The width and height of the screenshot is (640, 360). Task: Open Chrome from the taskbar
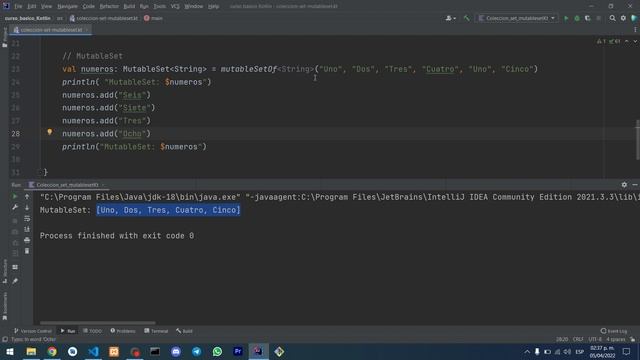point(52,351)
